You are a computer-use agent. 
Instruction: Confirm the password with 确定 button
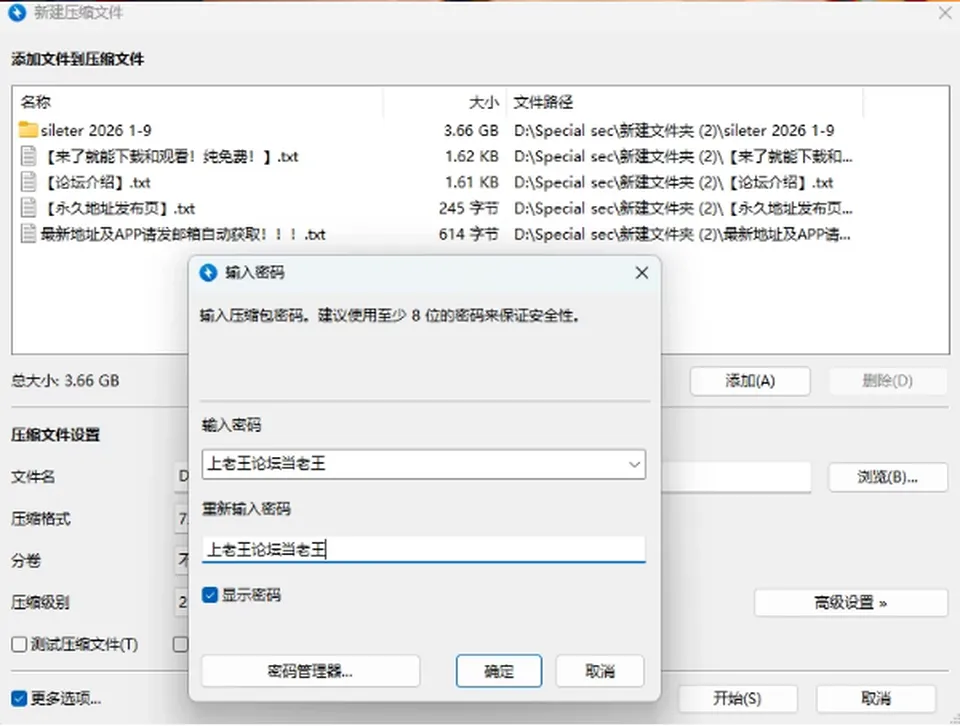[x=499, y=671]
